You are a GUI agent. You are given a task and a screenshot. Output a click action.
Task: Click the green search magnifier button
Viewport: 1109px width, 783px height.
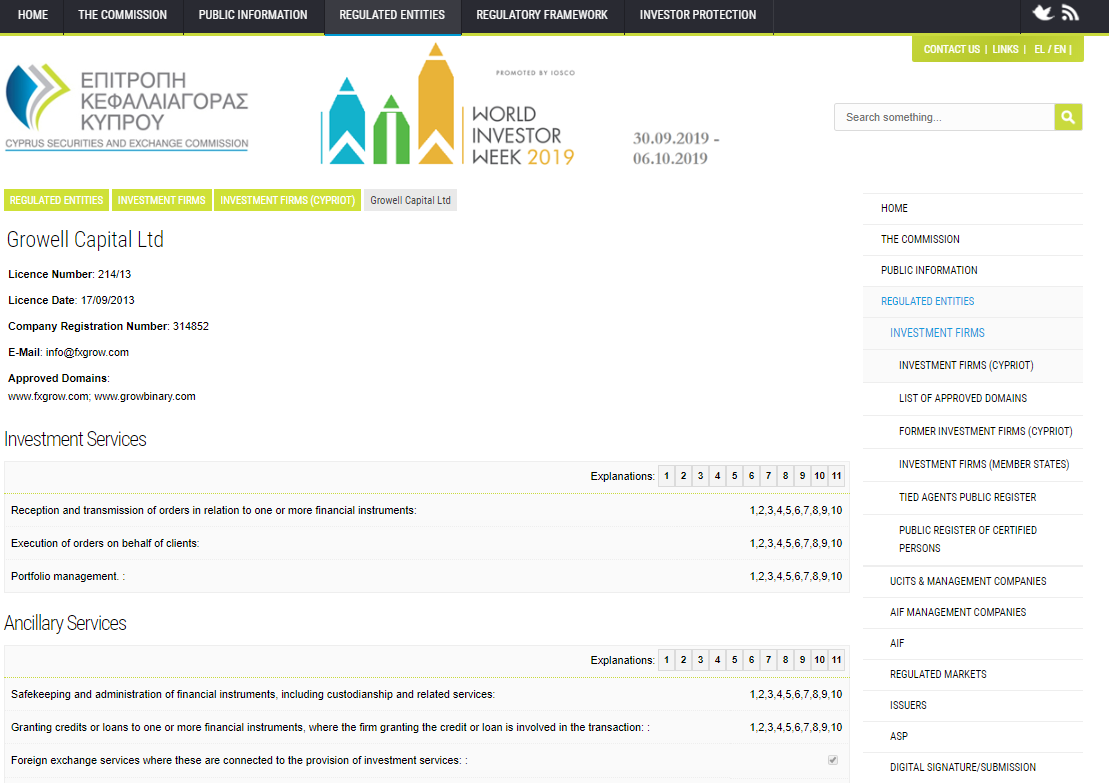coord(1068,117)
